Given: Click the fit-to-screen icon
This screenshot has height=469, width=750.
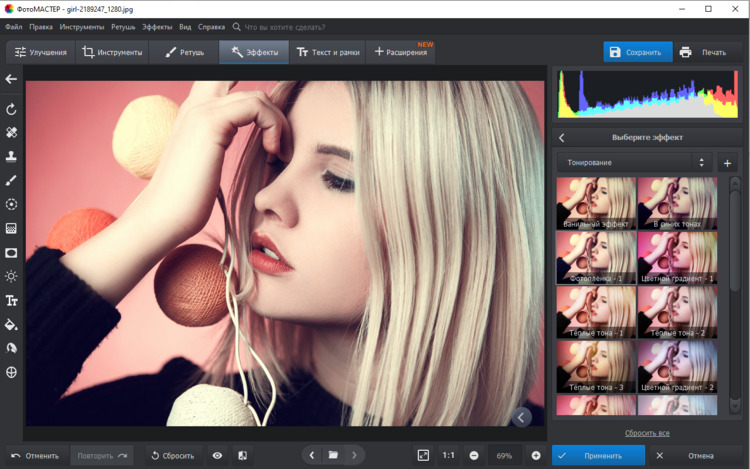Looking at the screenshot, I should pos(423,455).
